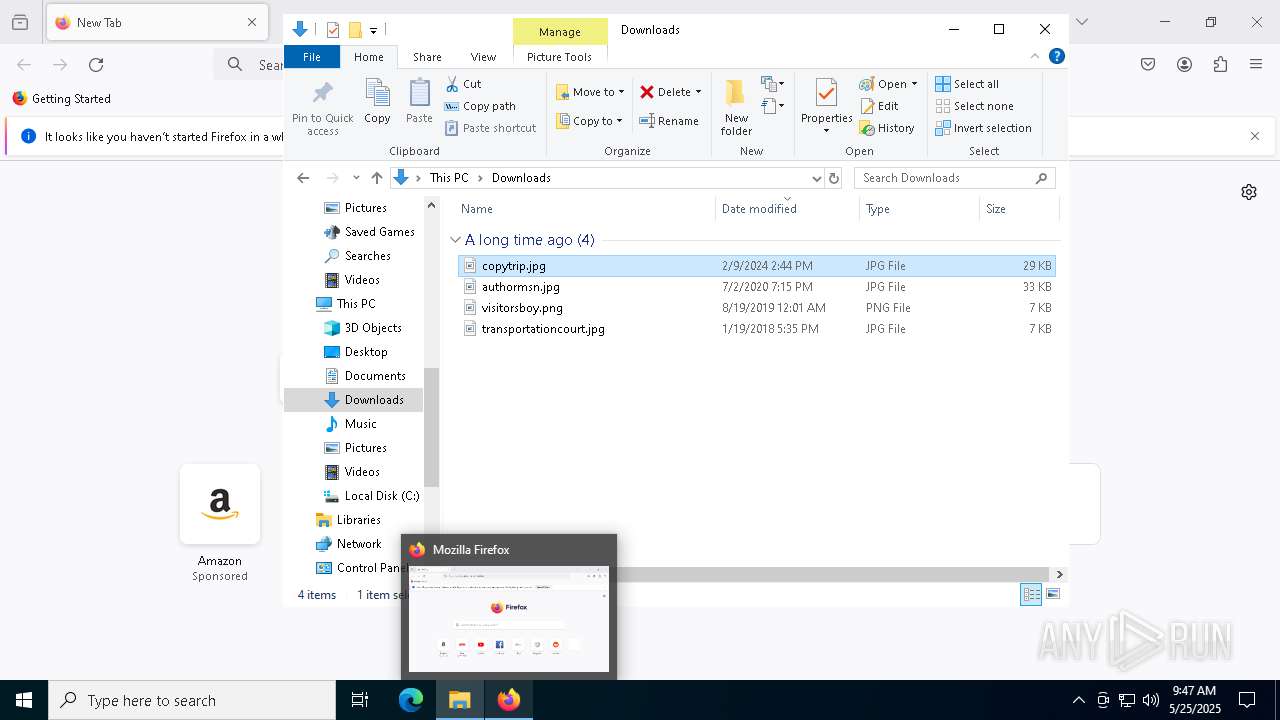Viewport: 1280px width, 720px height.
Task: Minimize the ribbon chevron
Action: (x=1035, y=57)
